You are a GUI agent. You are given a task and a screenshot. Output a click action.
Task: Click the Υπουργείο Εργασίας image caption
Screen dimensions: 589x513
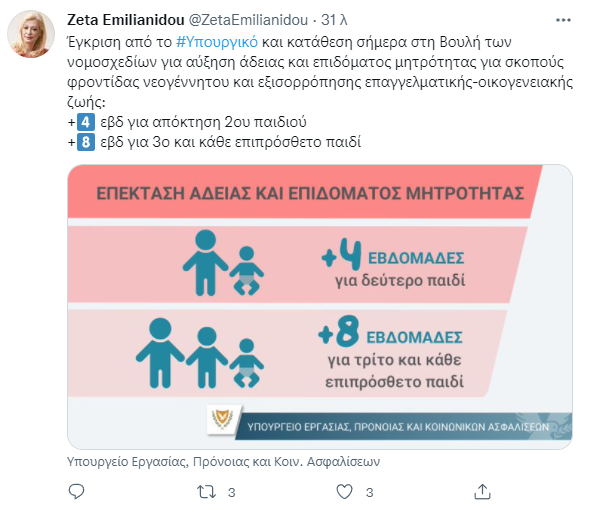pos(224,461)
